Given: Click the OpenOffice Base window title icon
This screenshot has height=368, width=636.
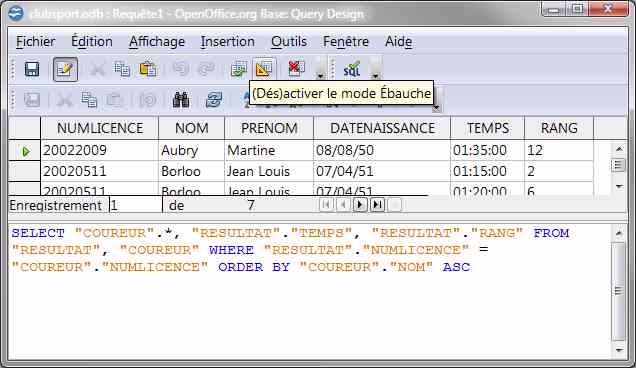Looking at the screenshot, I should tap(16, 13).
